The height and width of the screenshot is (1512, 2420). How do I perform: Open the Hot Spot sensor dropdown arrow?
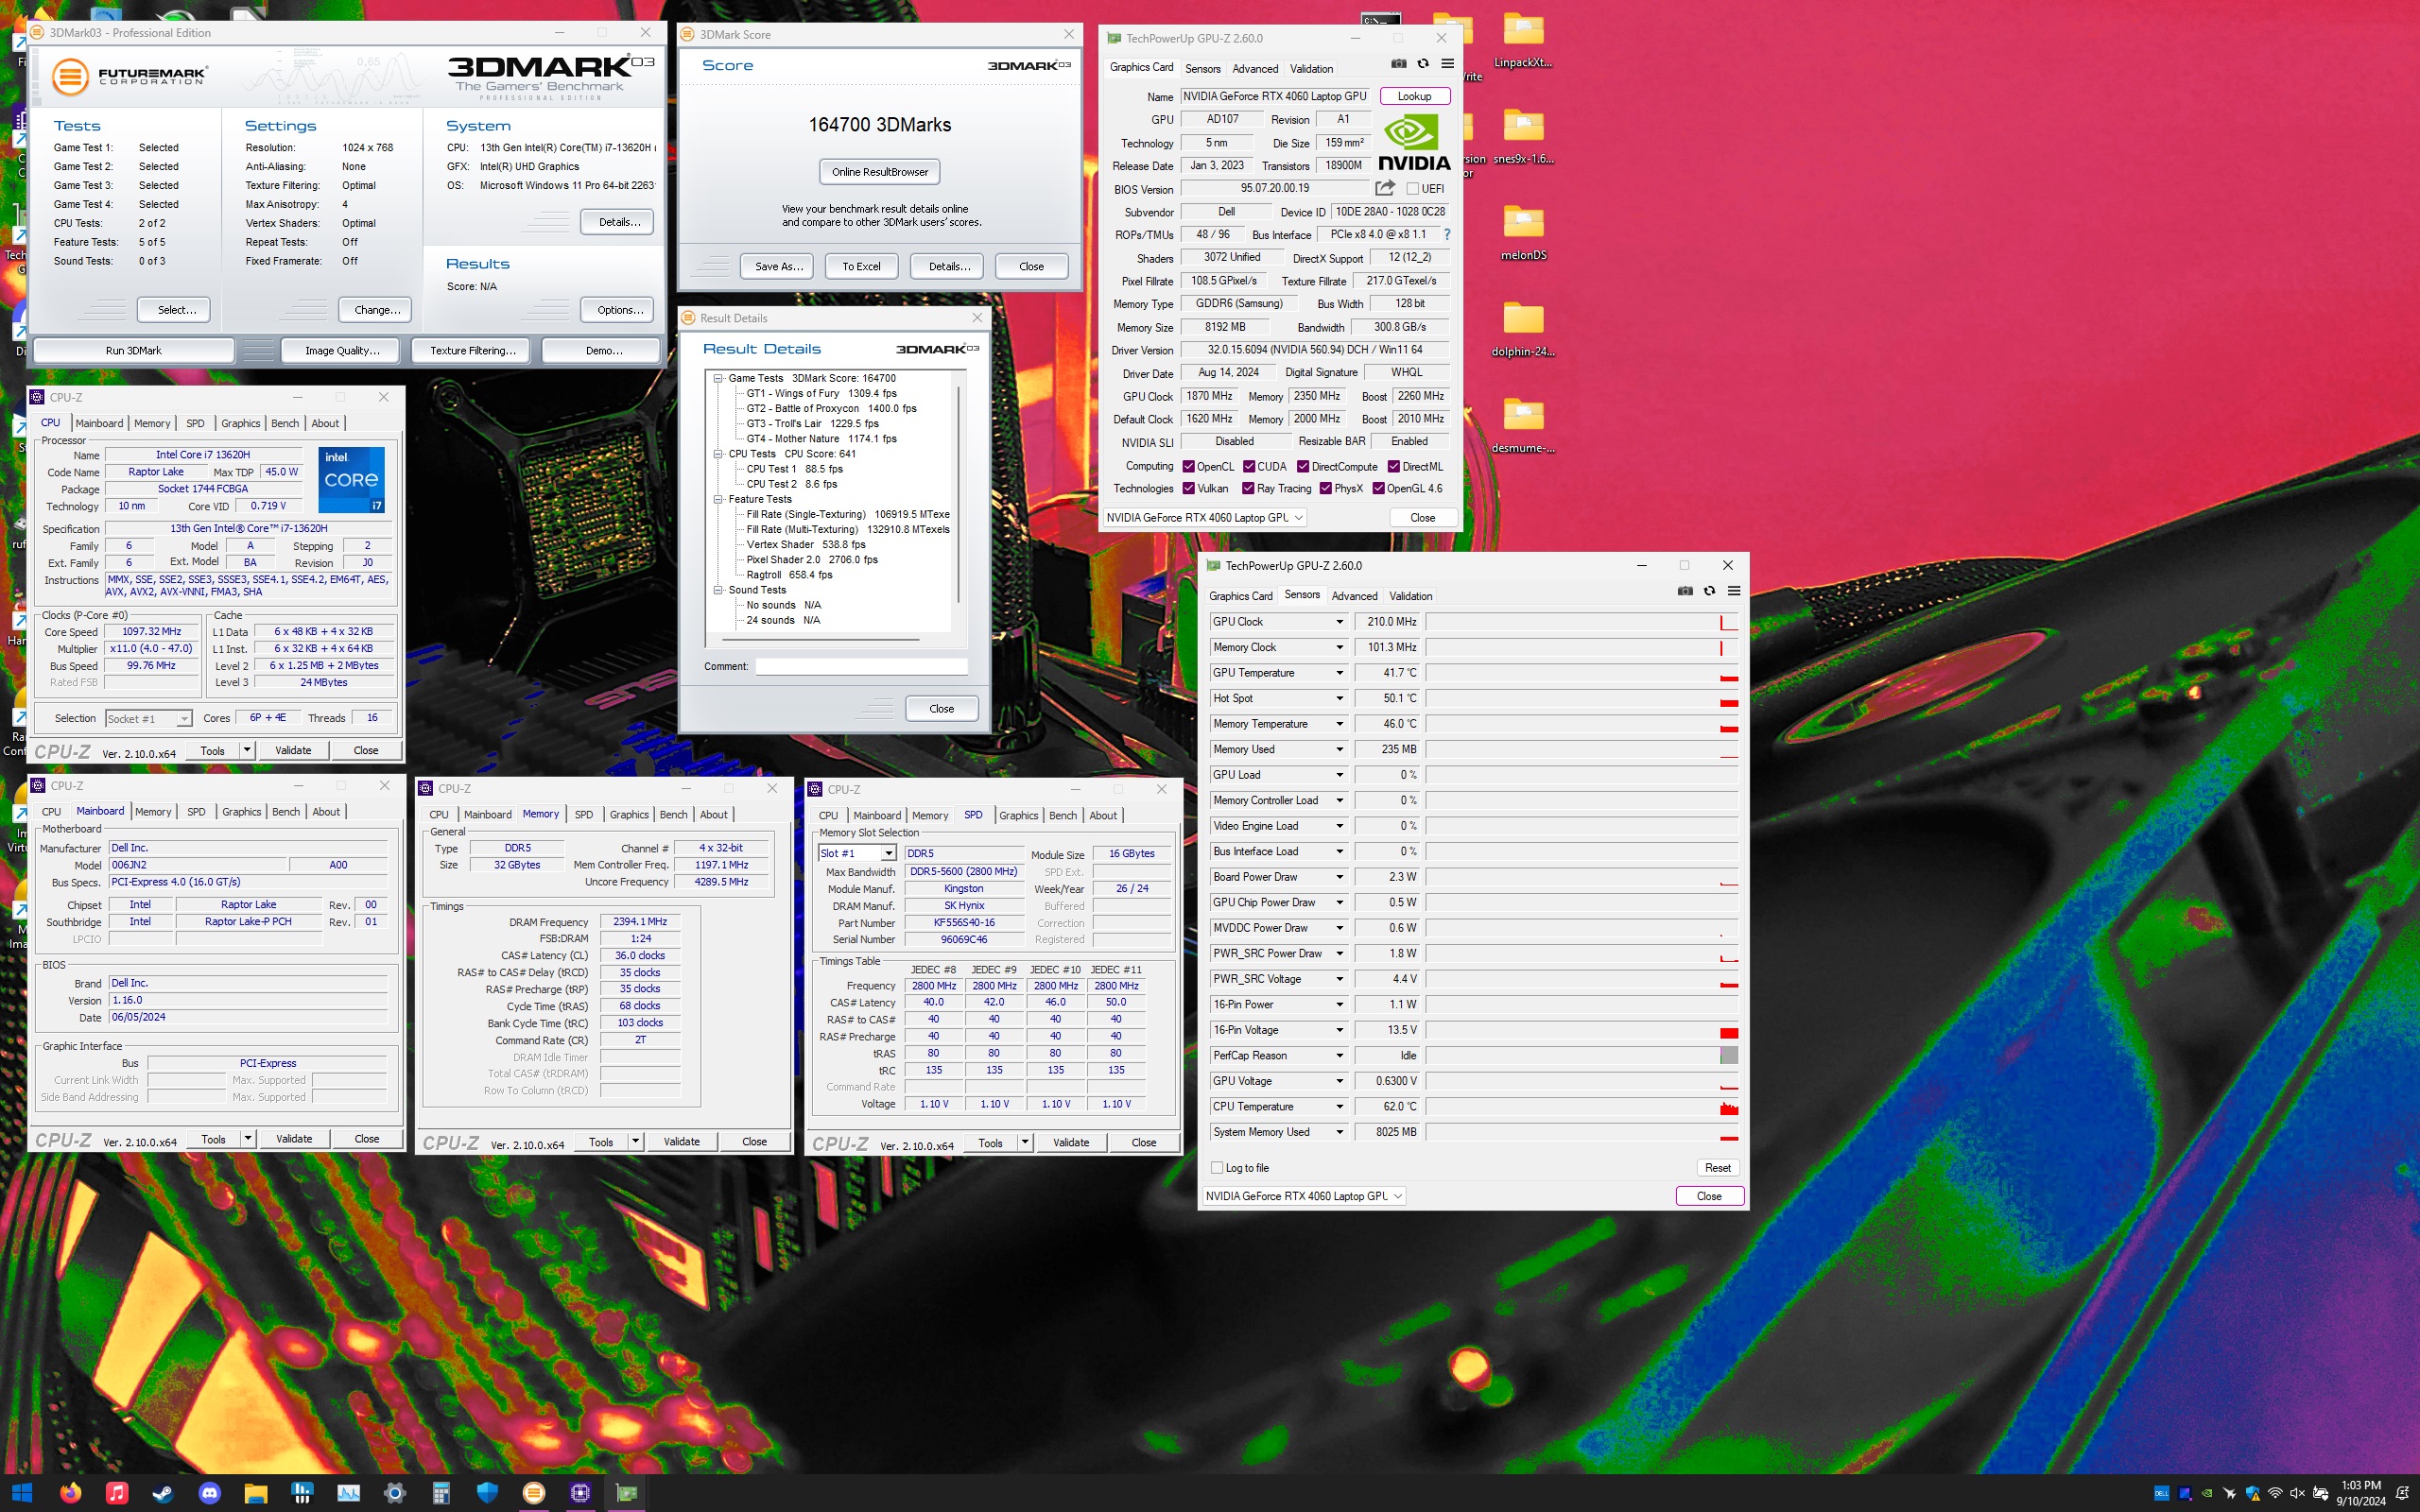[1339, 698]
